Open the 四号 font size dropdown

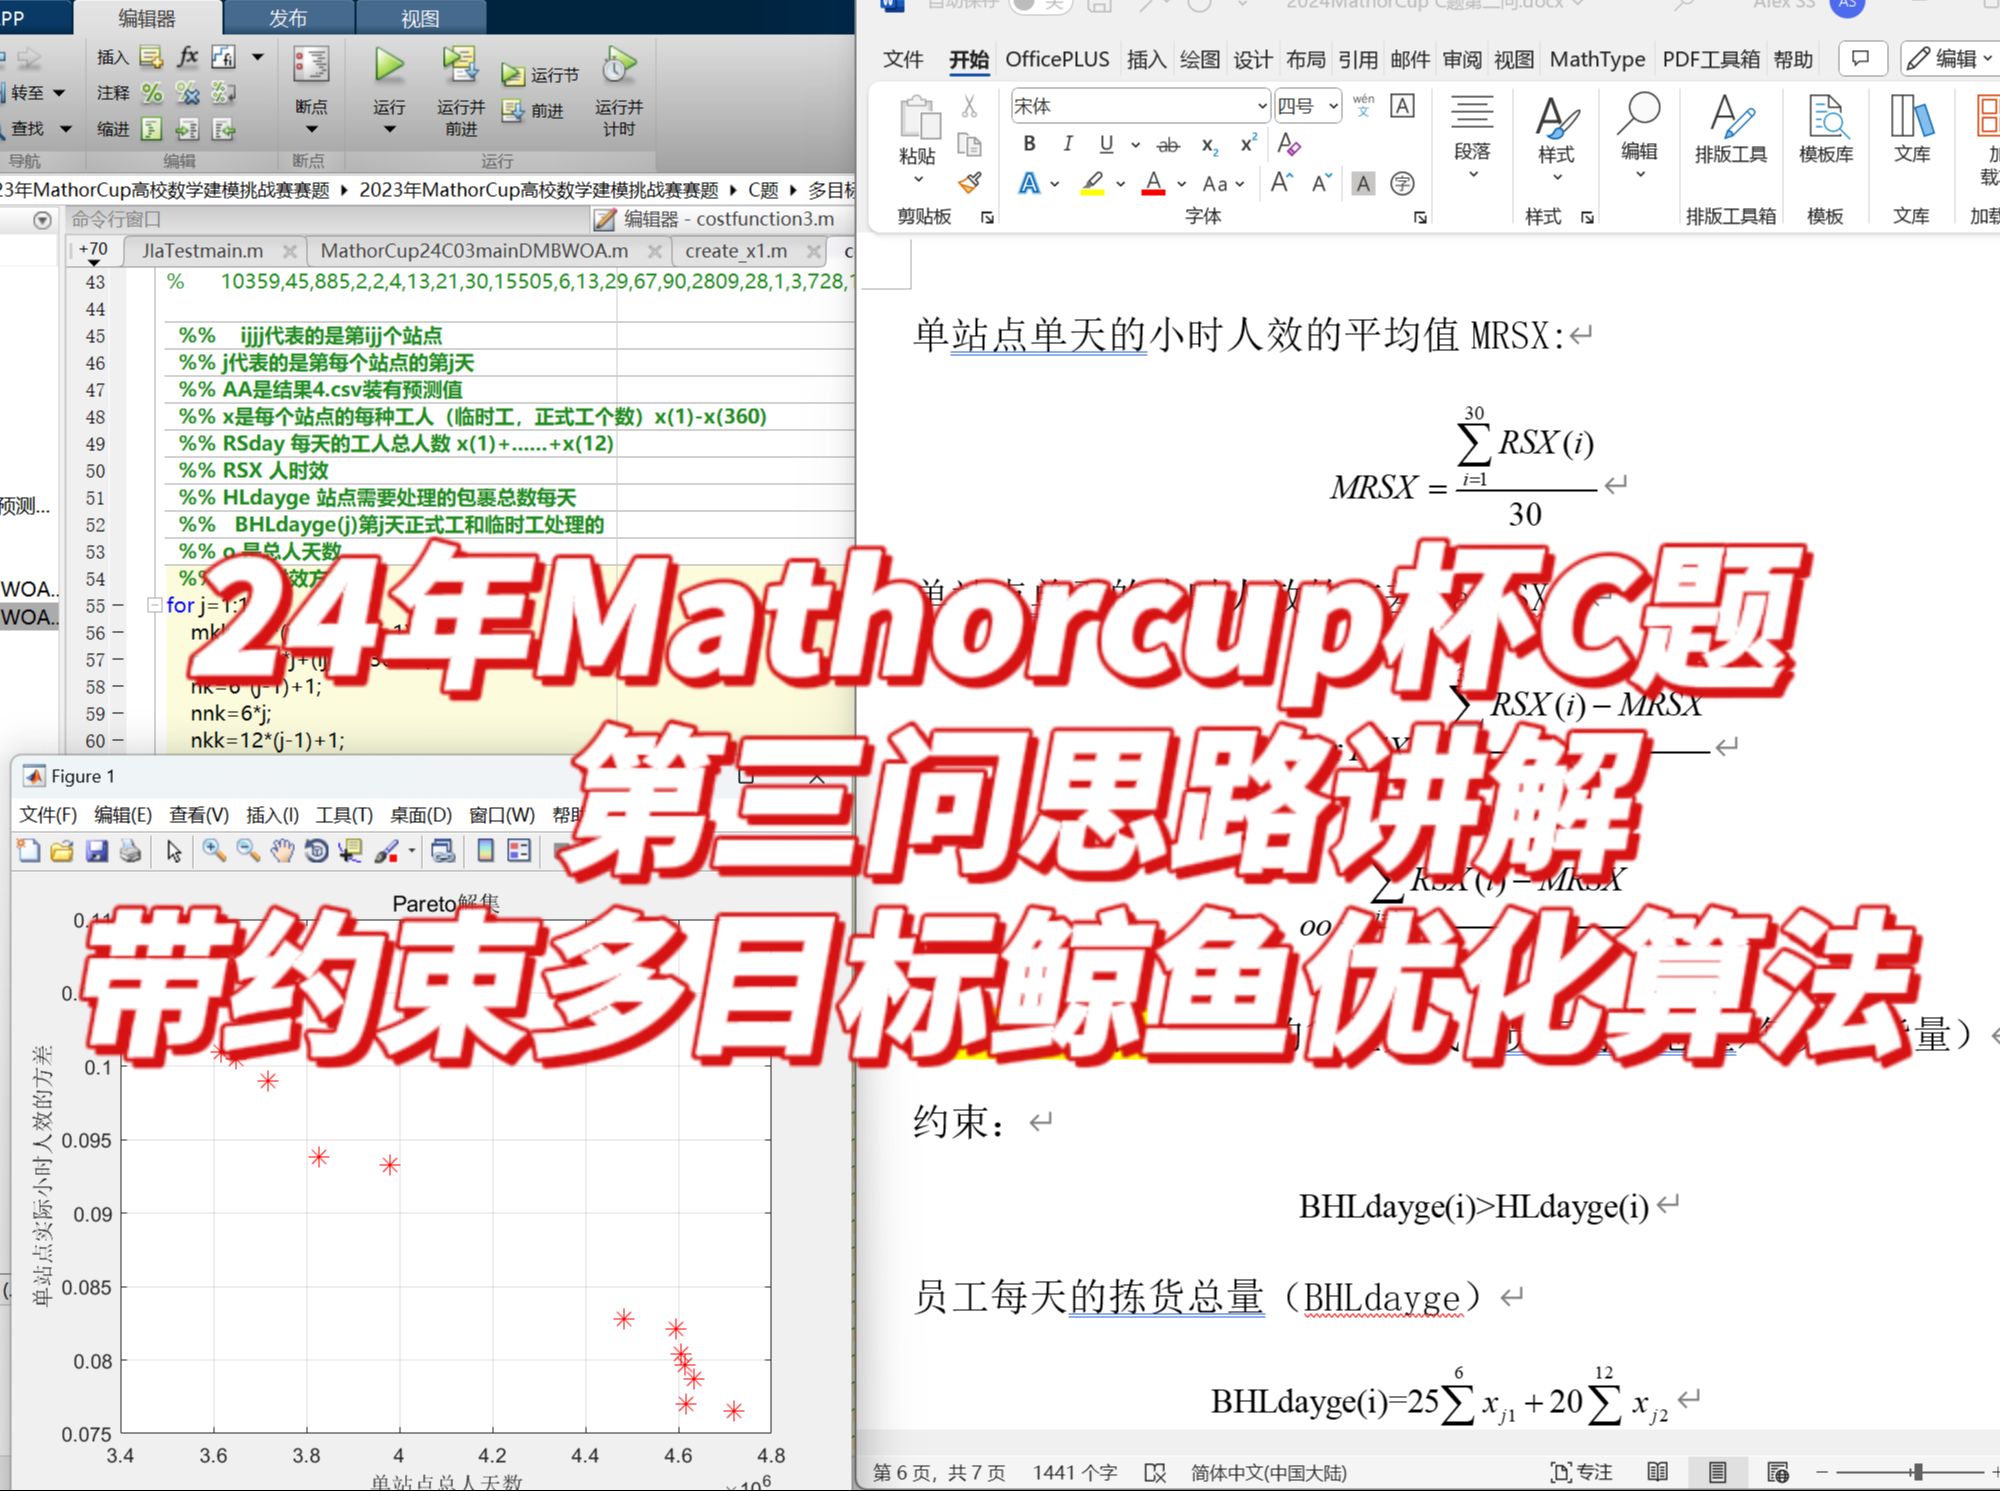click(1333, 106)
